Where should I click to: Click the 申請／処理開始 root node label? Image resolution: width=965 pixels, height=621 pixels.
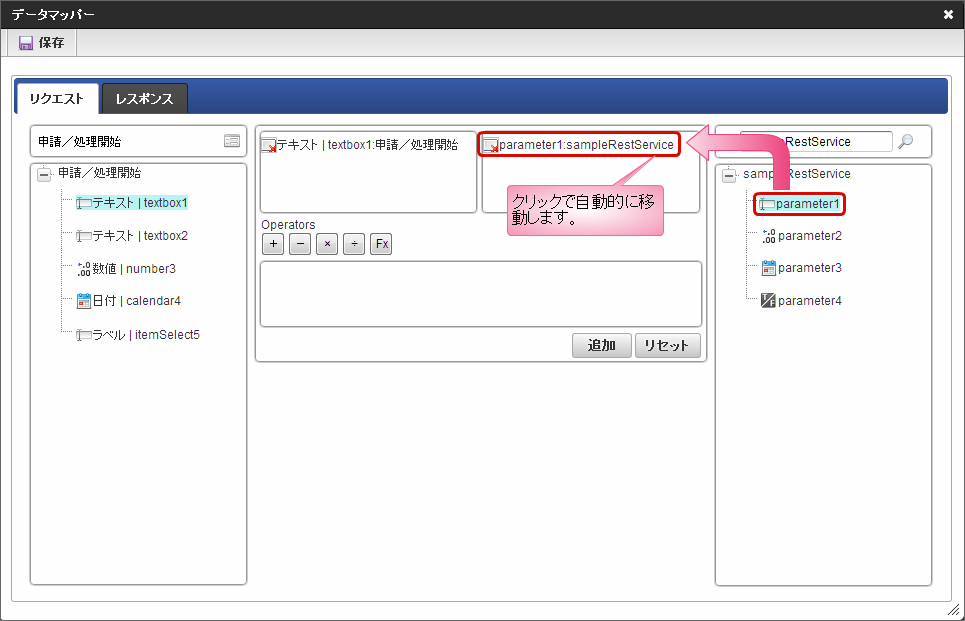100,173
